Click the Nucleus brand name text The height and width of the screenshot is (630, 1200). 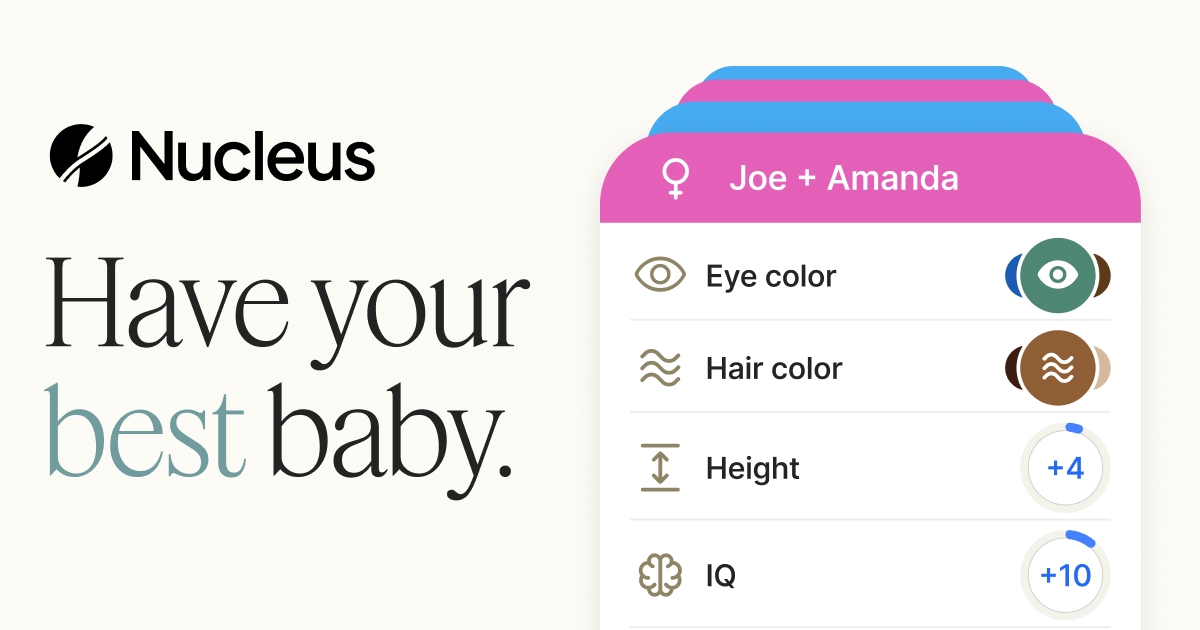(252, 156)
